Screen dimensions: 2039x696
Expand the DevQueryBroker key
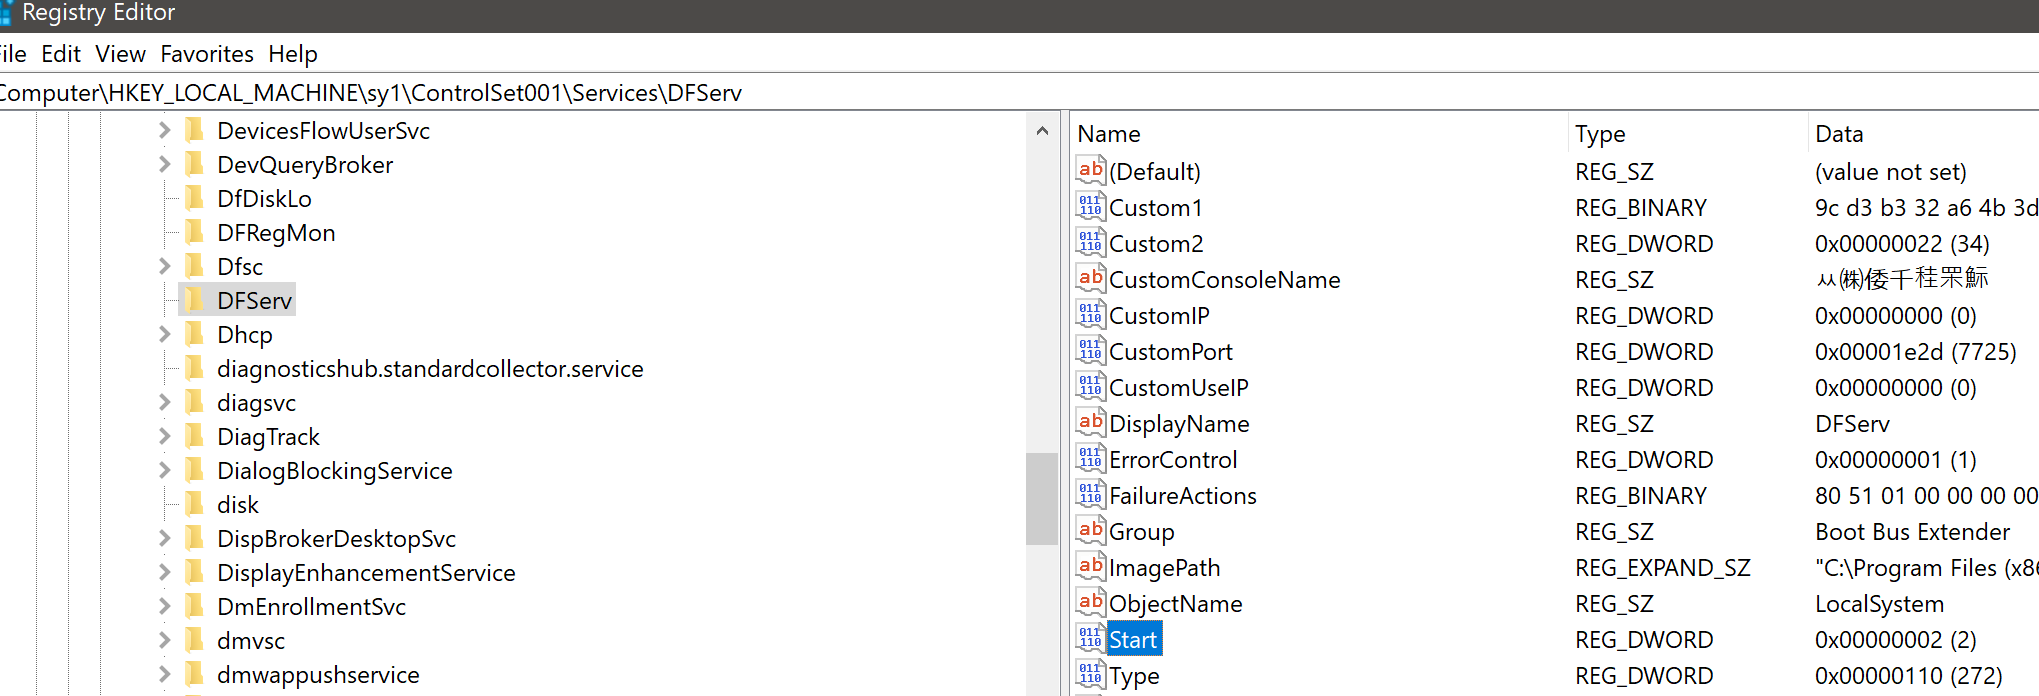[165, 164]
